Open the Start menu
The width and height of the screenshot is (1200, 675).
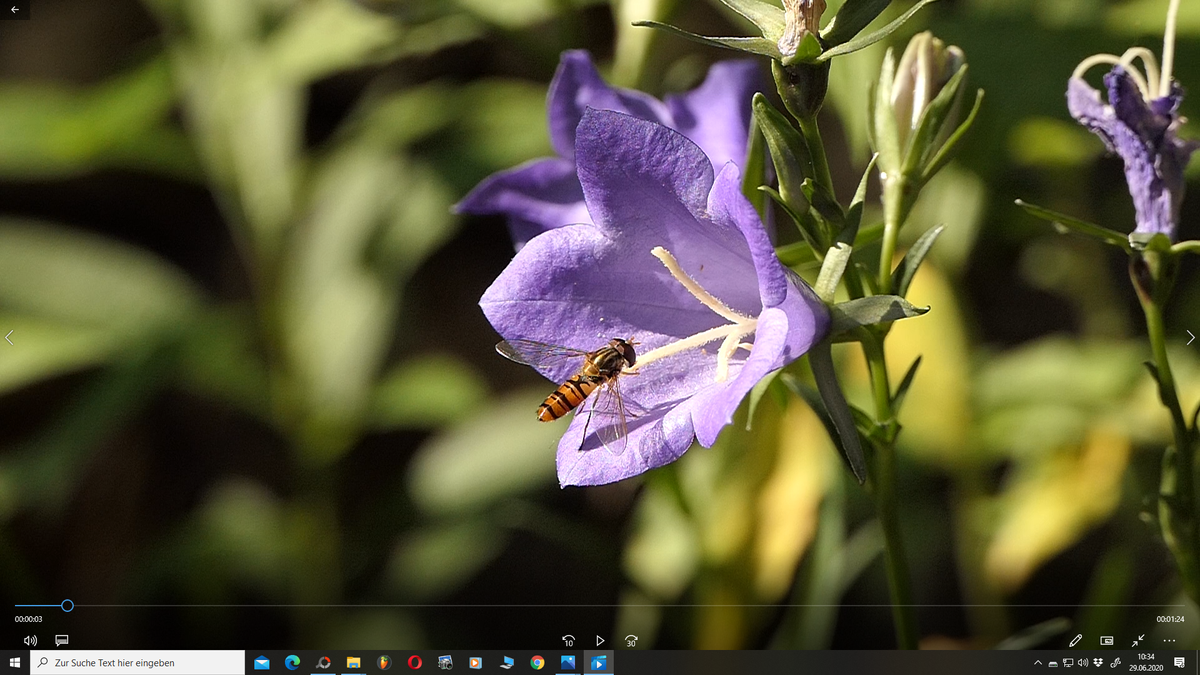pyautogui.click(x=14, y=662)
